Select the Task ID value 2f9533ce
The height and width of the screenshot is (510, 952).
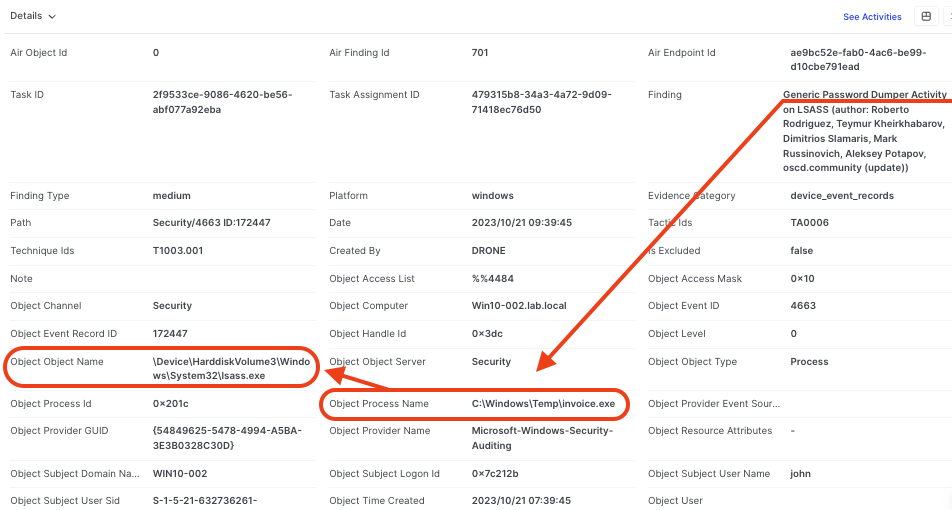pyautogui.click(x=222, y=102)
